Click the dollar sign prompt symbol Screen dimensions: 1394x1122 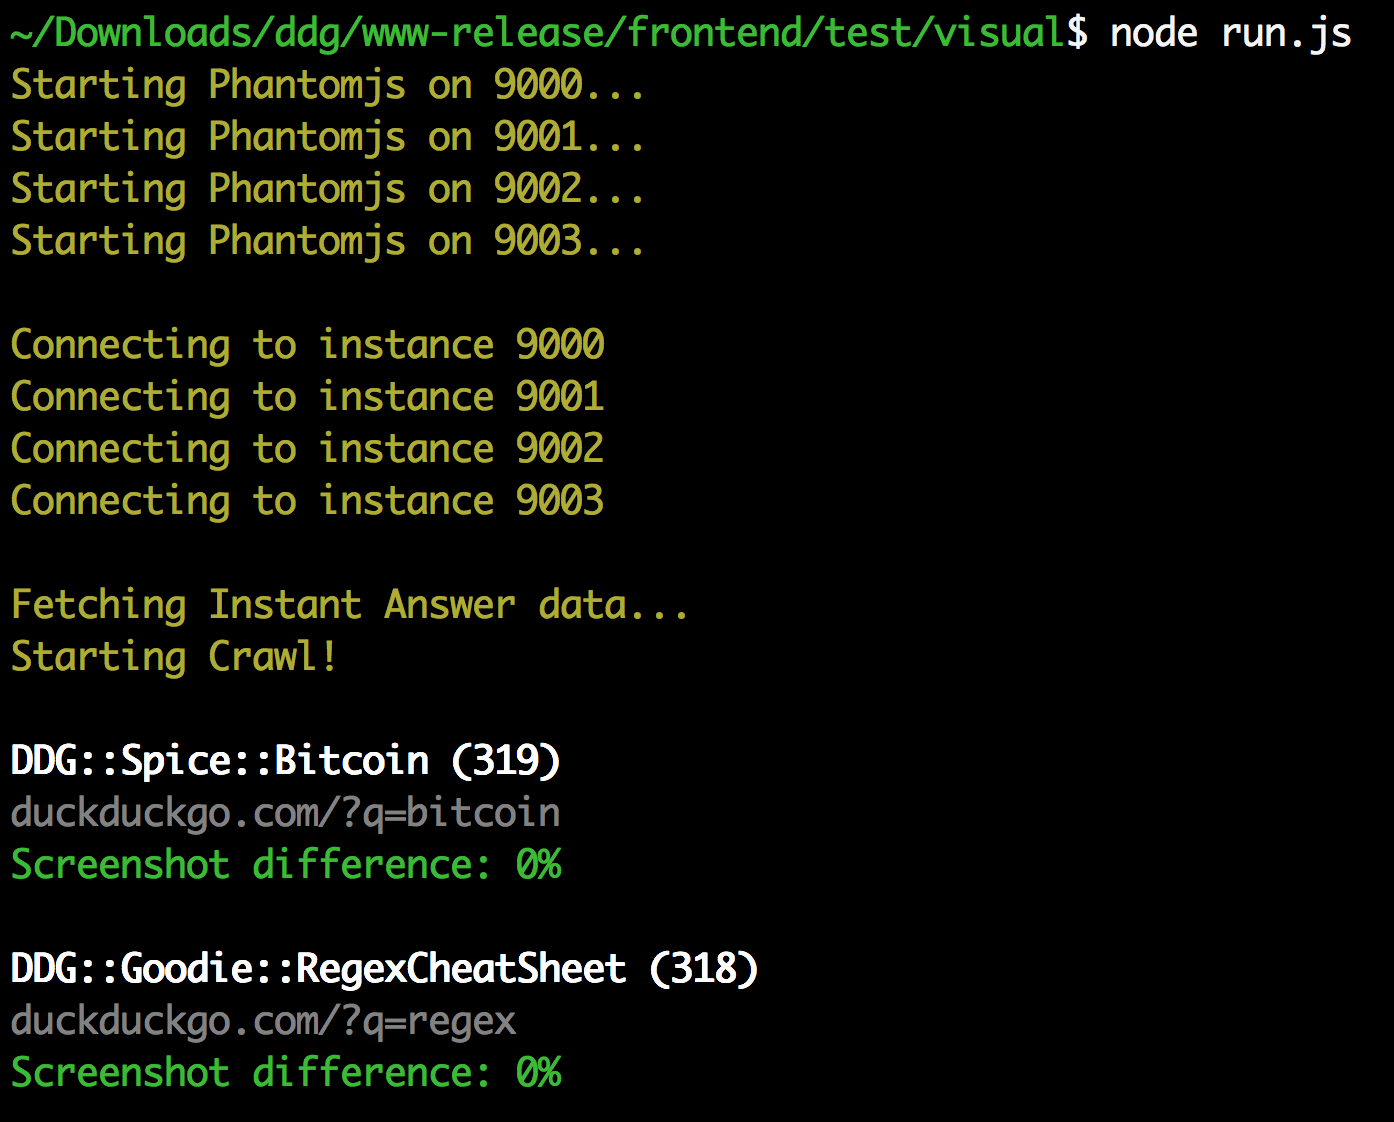[1077, 33]
